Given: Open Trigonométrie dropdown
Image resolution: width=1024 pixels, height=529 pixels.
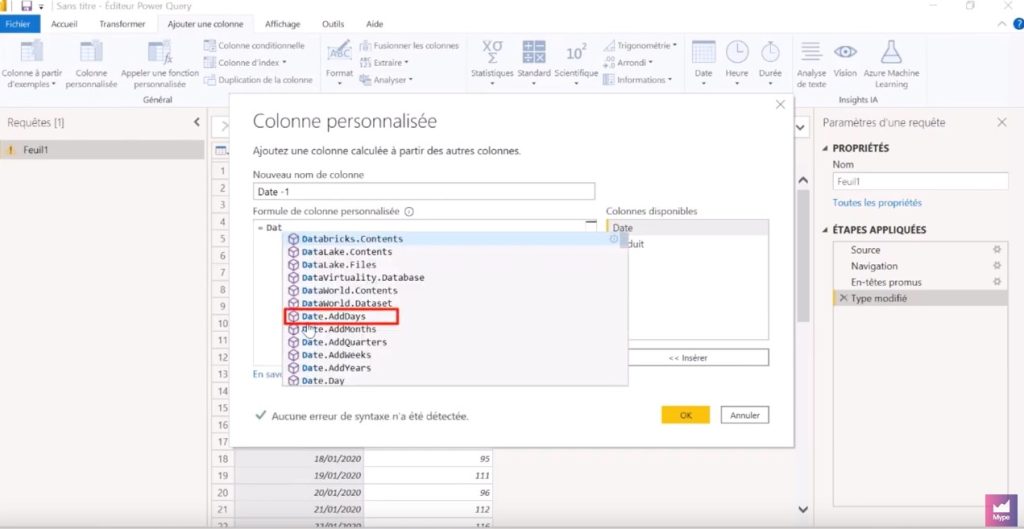Looking at the screenshot, I should coord(639,46).
